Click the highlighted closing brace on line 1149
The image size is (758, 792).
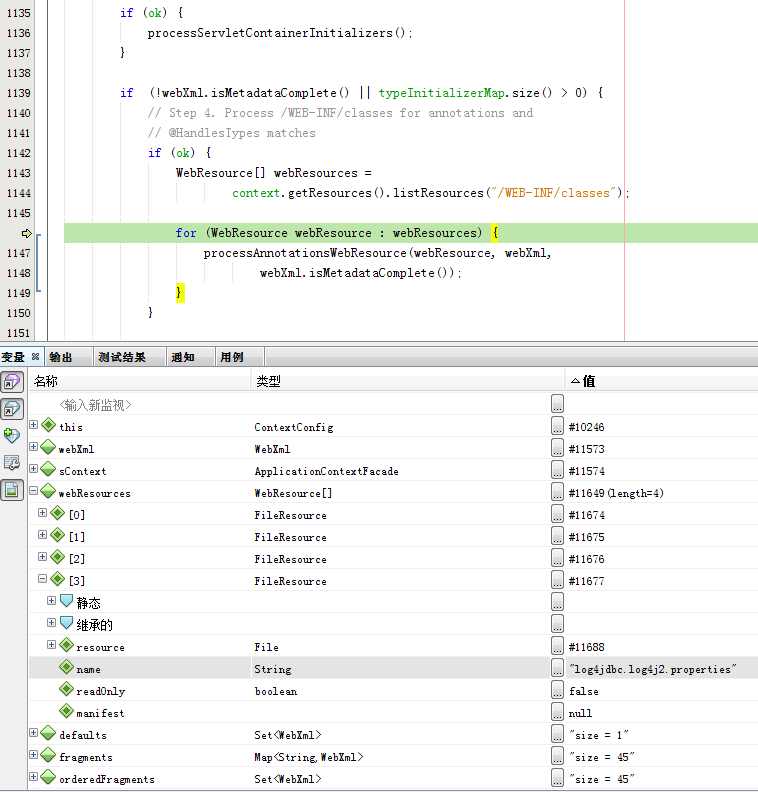point(180,293)
